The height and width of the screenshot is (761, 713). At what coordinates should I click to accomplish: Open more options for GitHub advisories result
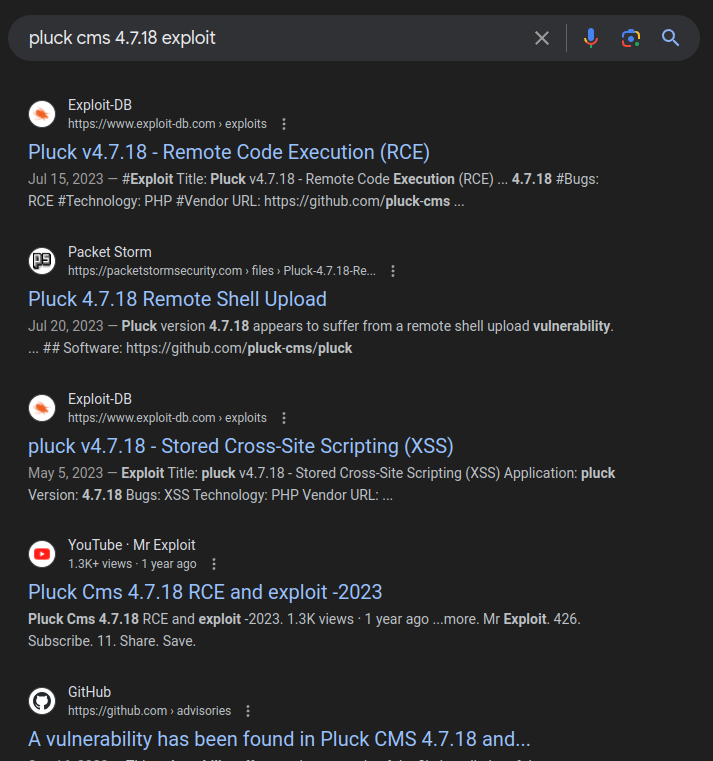tap(248, 711)
